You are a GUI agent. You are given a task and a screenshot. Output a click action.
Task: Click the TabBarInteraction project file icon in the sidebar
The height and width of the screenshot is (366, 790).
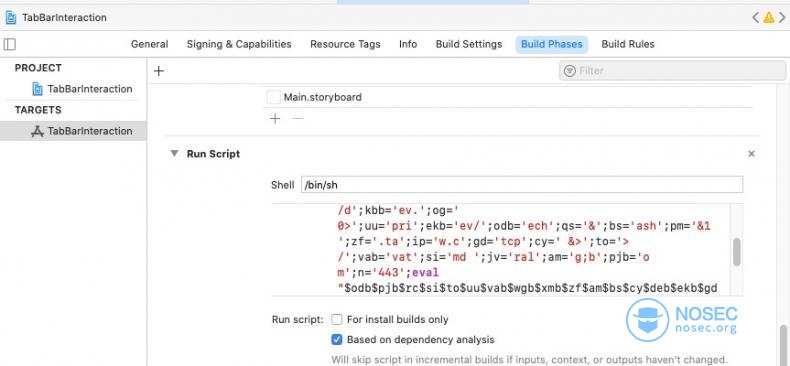[x=37, y=89]
